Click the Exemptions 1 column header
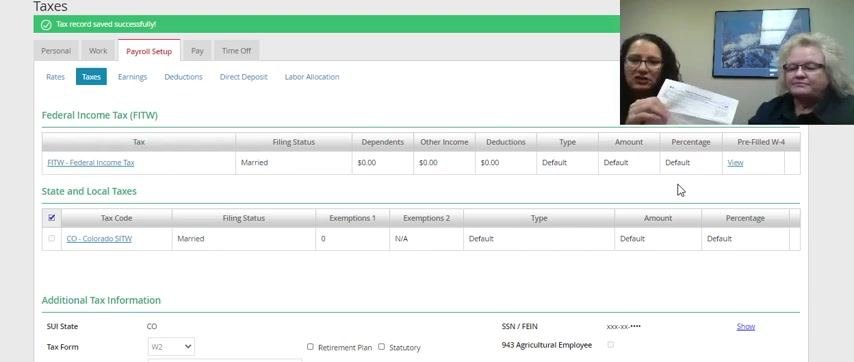854x362 pixels. click(x=352, y=218)
